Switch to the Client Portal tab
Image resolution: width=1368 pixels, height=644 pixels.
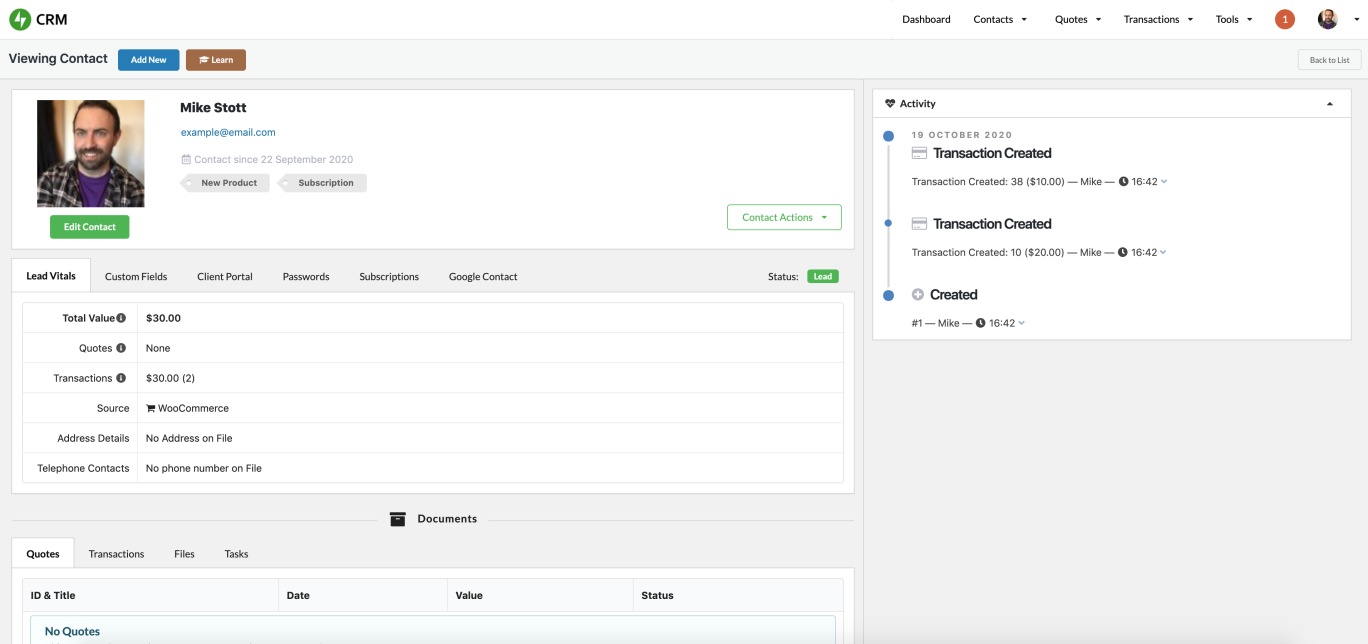225,276
